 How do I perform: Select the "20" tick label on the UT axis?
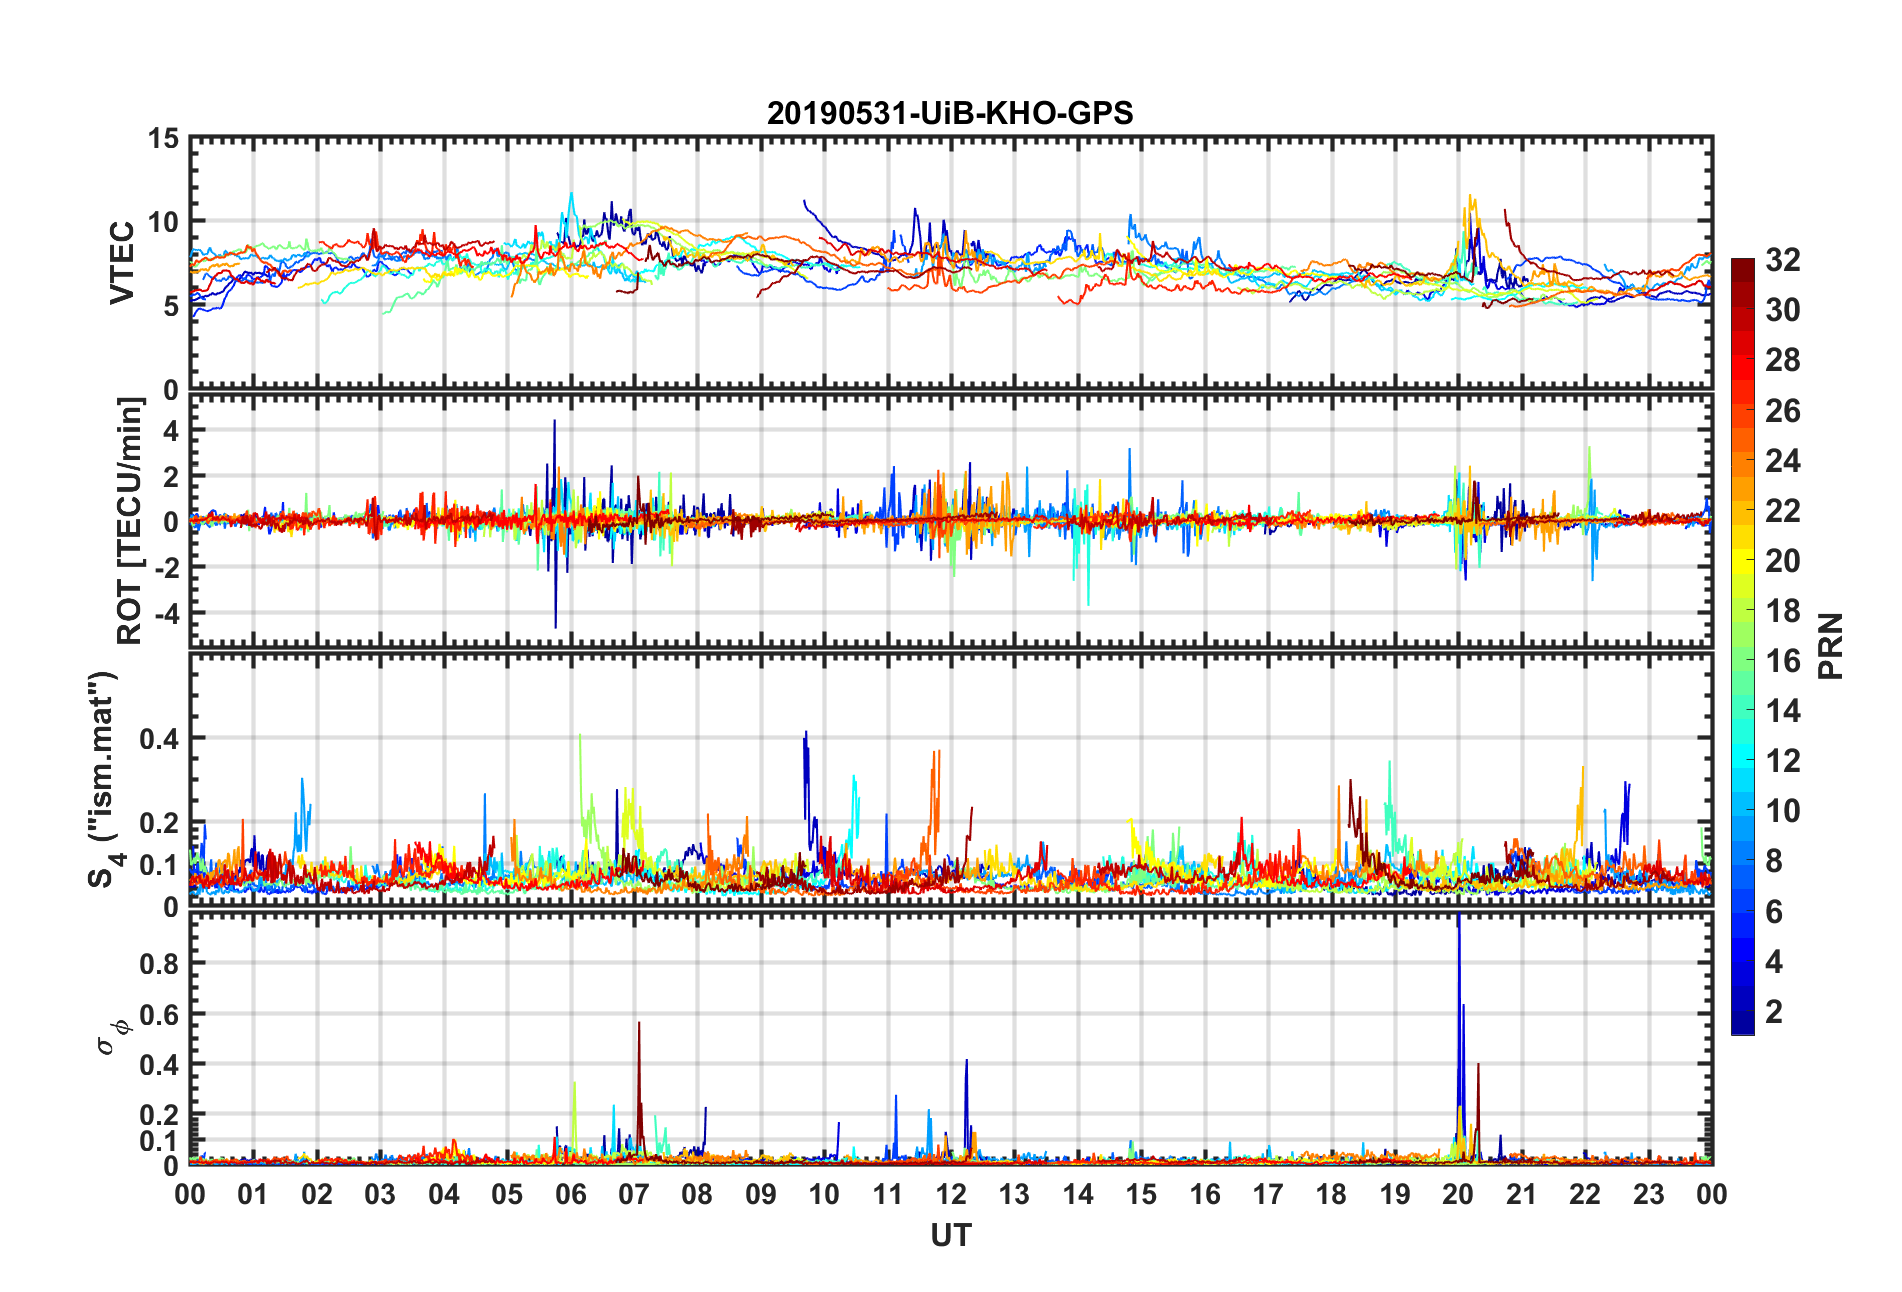pos(1458,1194)
